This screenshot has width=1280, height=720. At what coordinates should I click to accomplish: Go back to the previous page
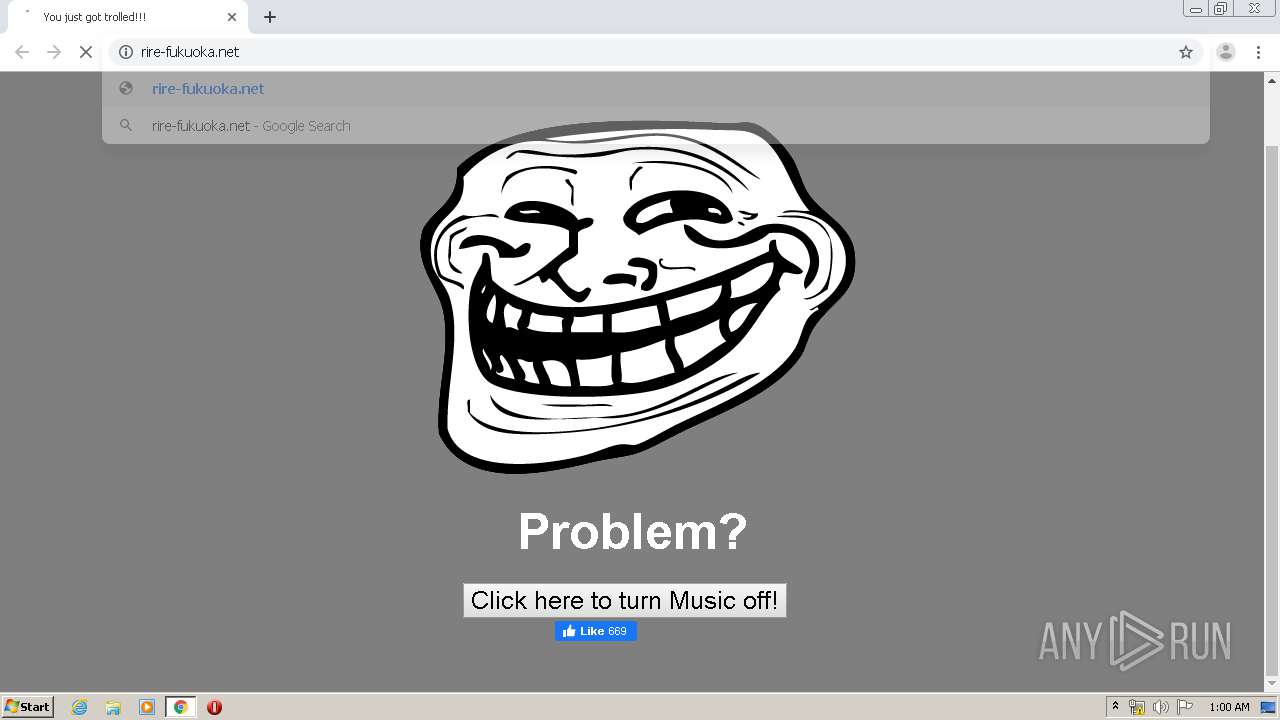pos(22,52)
